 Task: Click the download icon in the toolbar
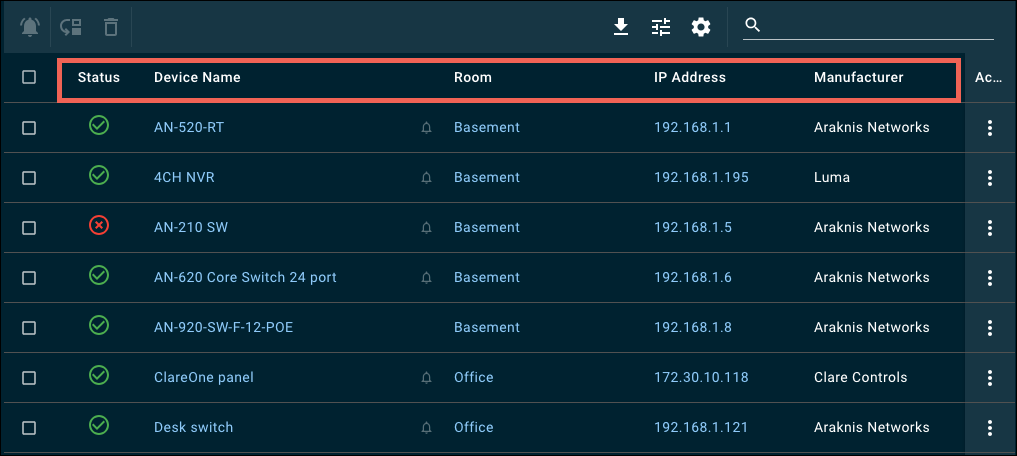tap(621, 27)
